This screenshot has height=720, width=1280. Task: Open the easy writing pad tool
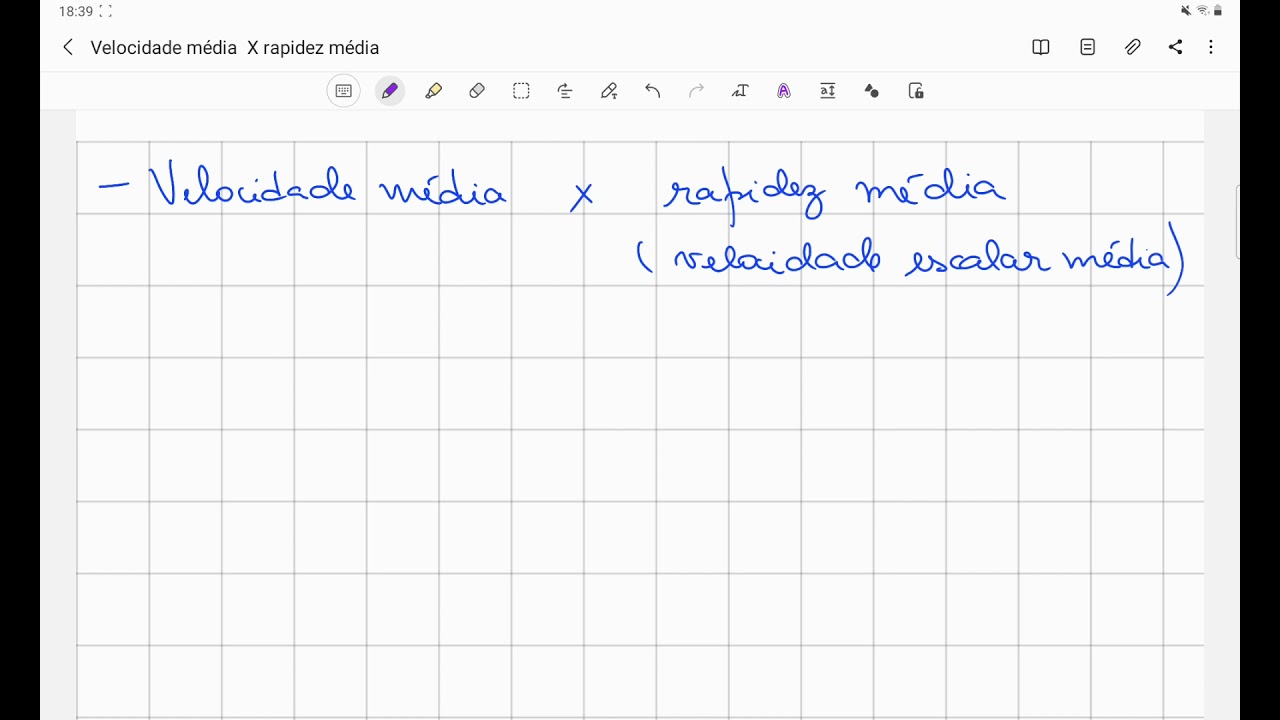[828, 91]
